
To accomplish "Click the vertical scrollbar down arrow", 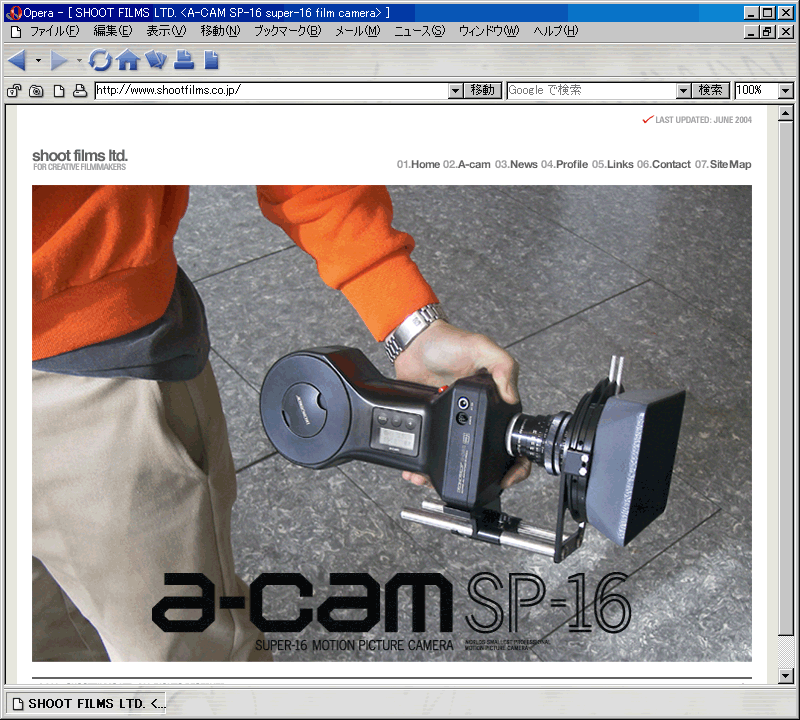I will point(786,677).
